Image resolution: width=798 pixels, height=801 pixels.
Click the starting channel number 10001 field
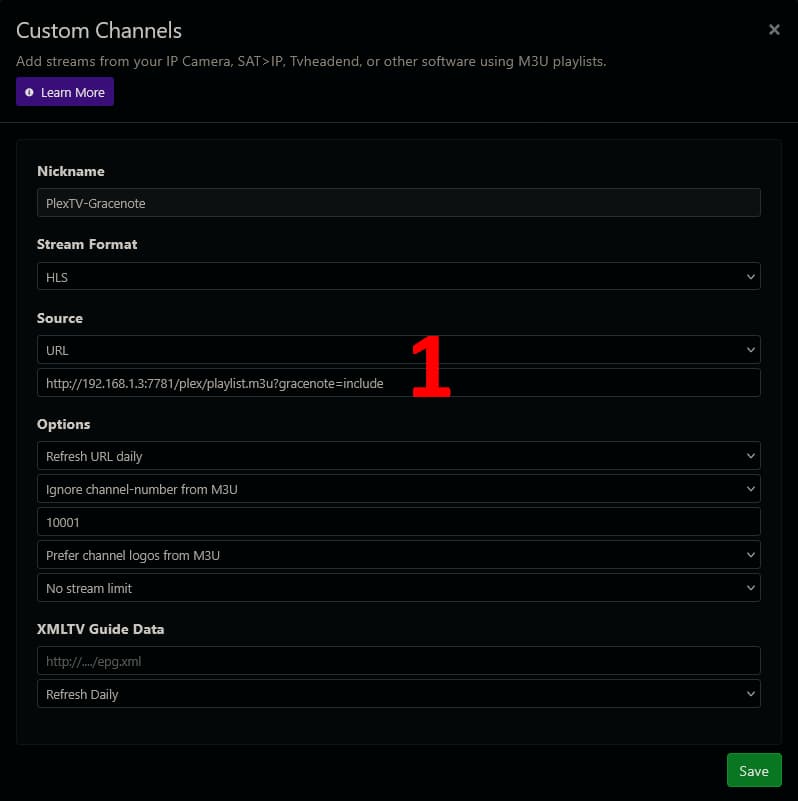pos(398,522)
